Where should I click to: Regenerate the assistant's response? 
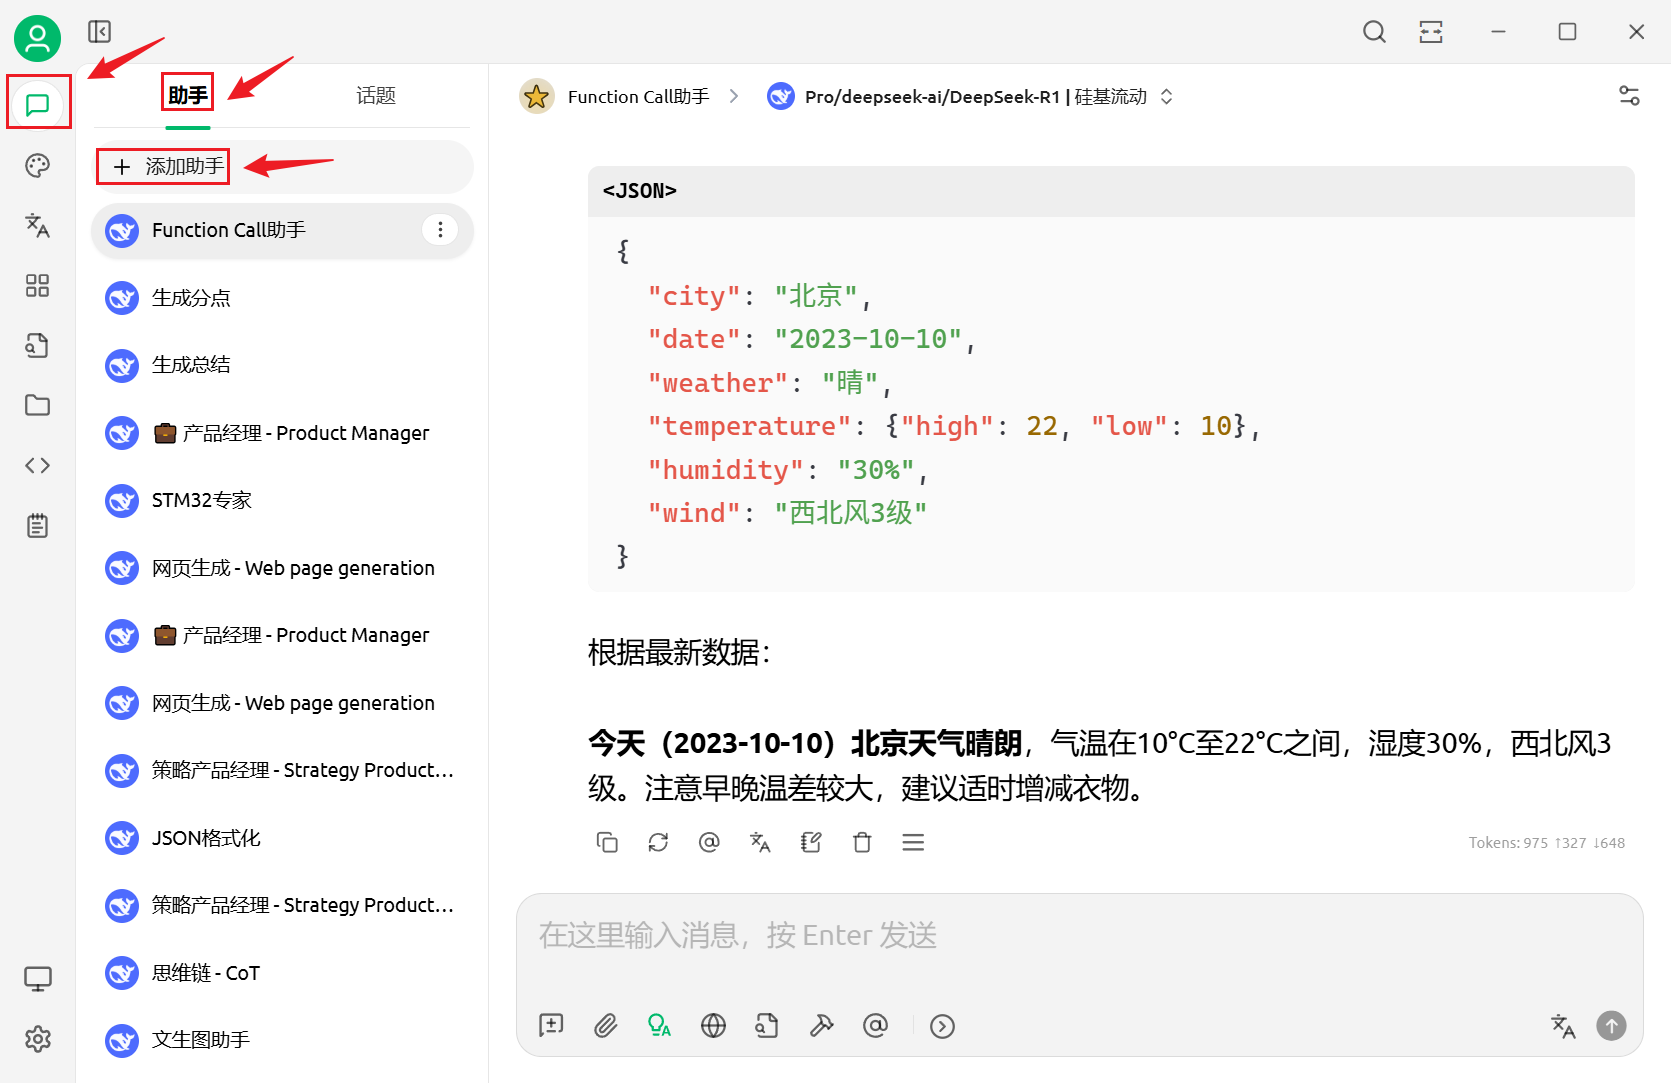pyautogui.click(x=658, y=842)
